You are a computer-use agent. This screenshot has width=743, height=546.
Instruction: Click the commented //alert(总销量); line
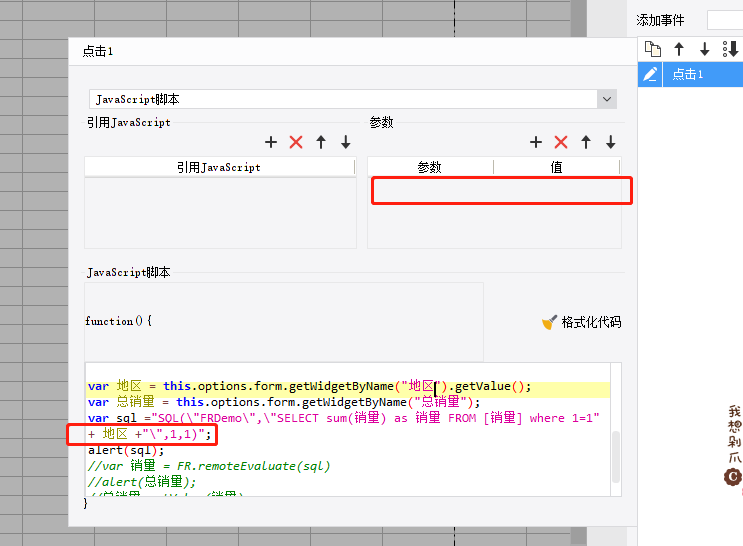[142, 482]
